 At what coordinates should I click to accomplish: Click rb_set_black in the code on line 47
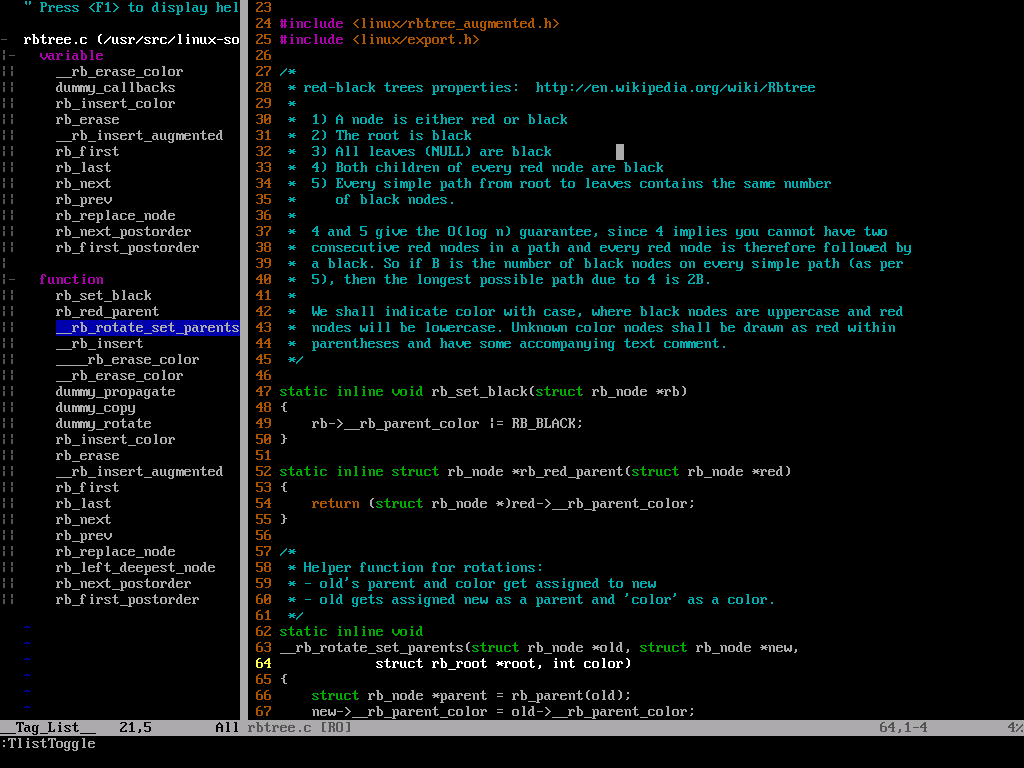pyautogui.click(x=479, y=392)
